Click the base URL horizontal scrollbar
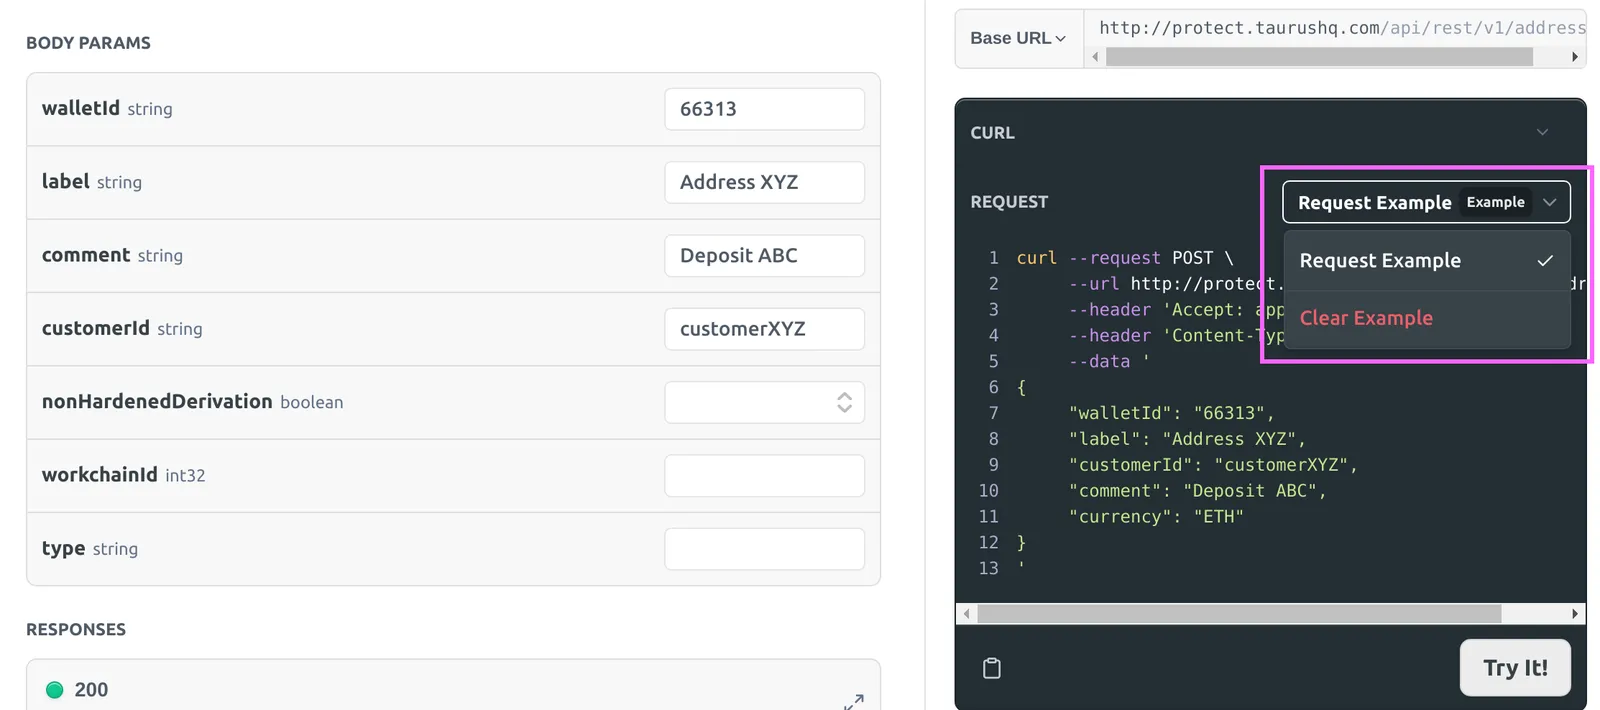1600x710 pixels. point(1319,57)
